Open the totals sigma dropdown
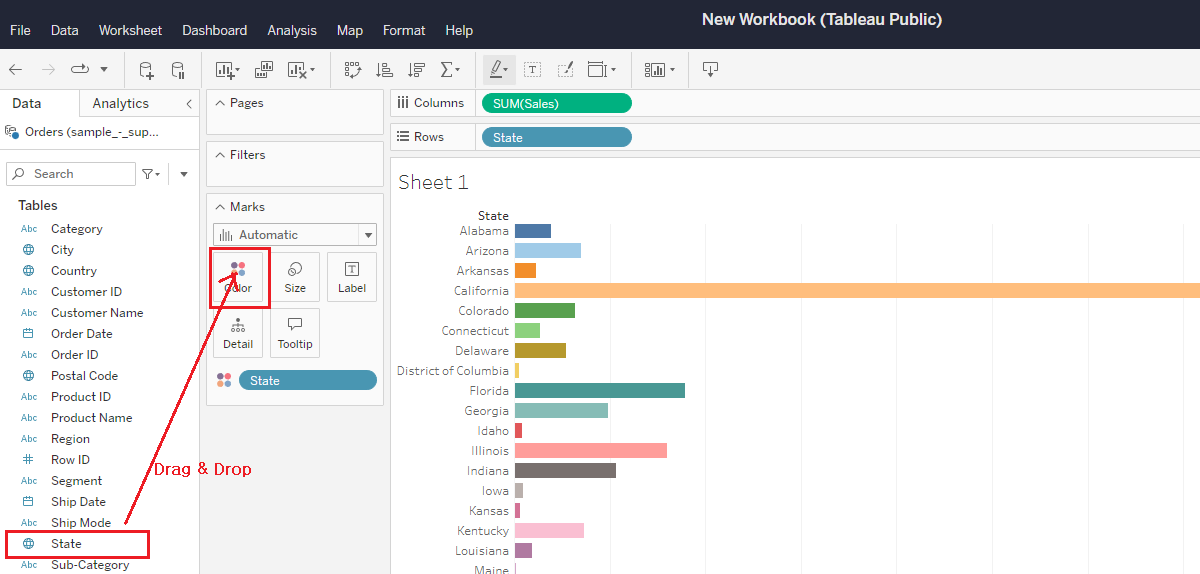Image resolution: width=1200 pixels, height=574 pixels. coord(450,70)
